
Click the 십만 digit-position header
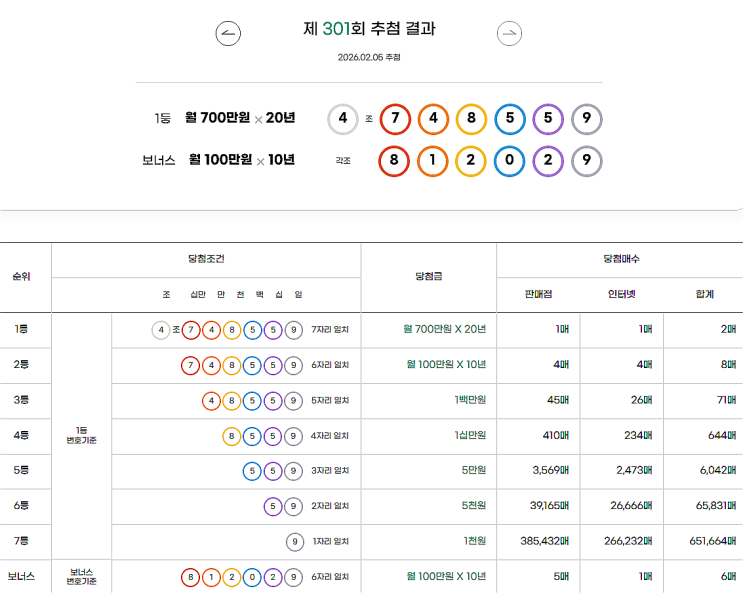tap(198, 295)
